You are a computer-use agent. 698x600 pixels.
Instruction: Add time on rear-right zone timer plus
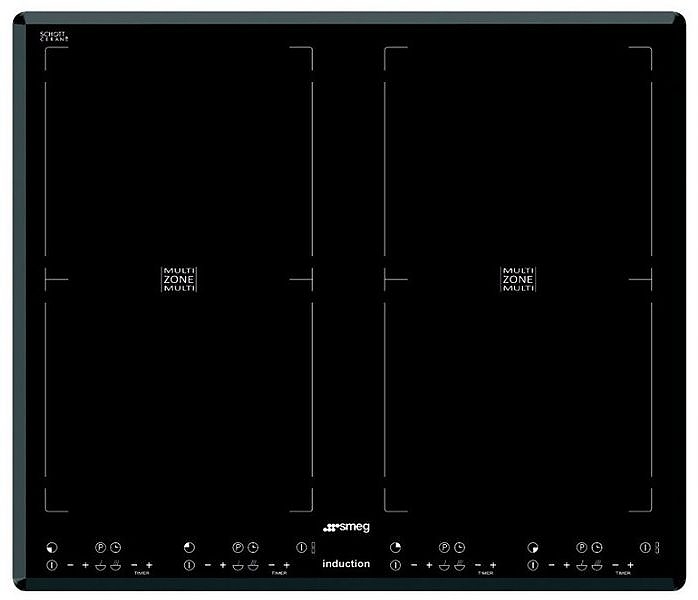493,565
